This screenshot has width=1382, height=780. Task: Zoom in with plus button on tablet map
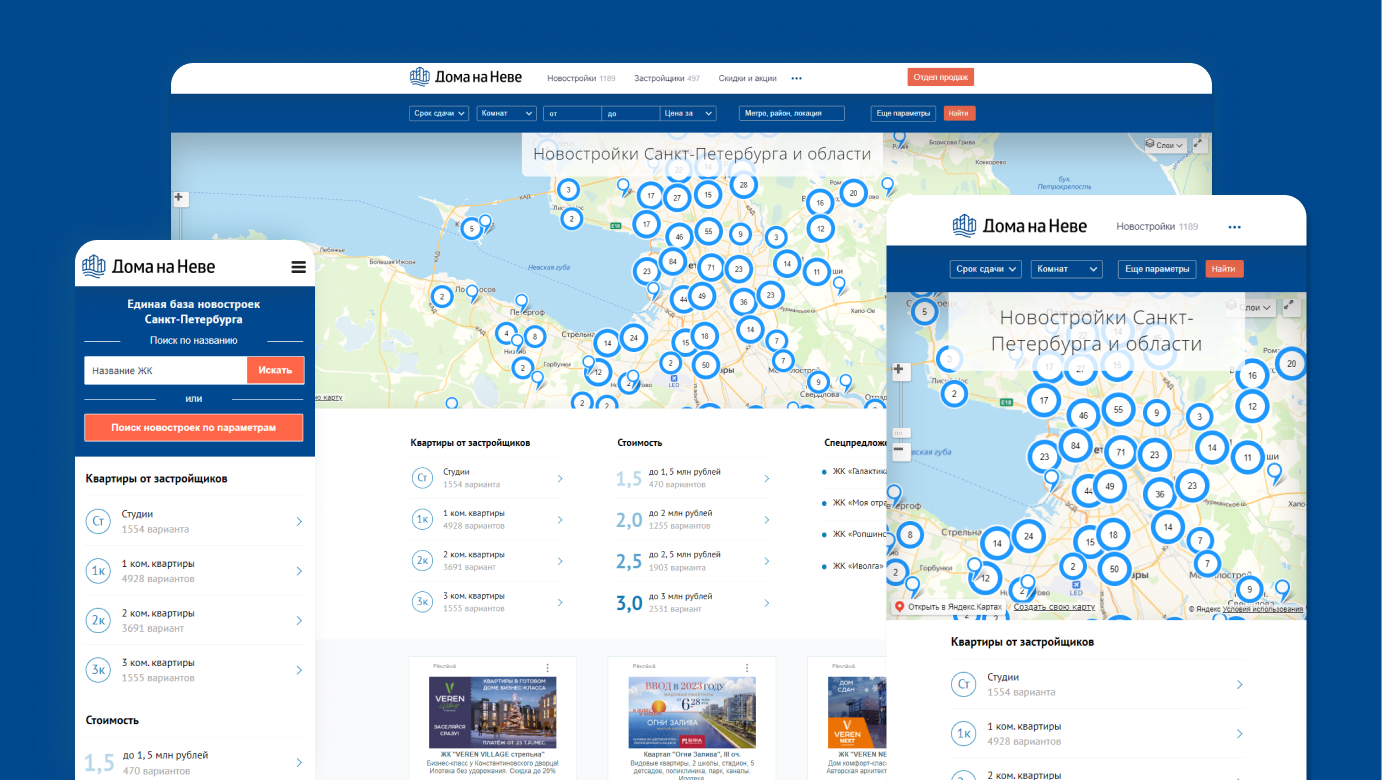click(x=899, y=370)
